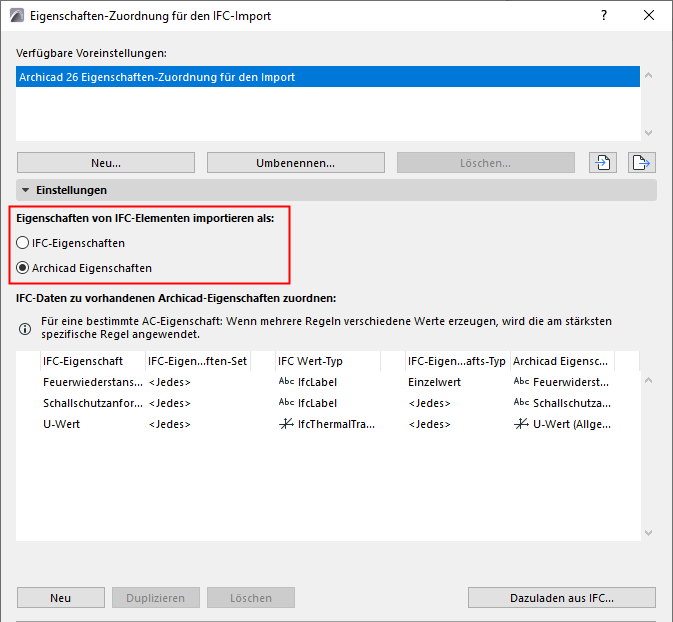Click the info icon beside the rule hint
This screenshot has height=622, width=673.
25,329
